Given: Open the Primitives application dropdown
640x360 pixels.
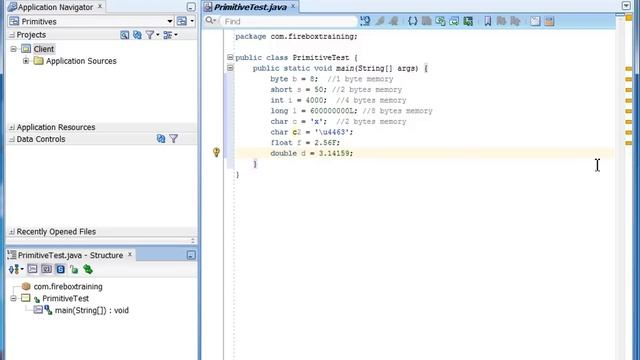Looking at the screenshot, I should (170, 21).
